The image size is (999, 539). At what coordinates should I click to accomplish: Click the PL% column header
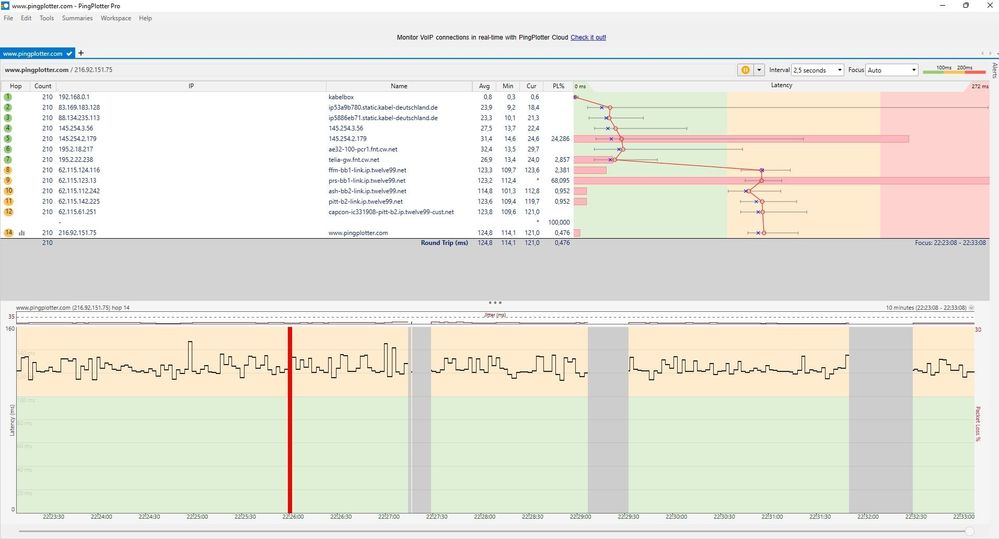tap(558, 86)
